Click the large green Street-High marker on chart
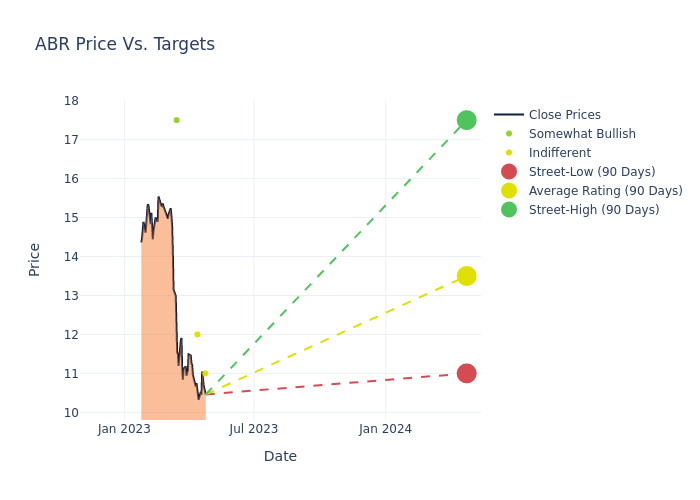 pyautogui.click(x=466, y=120)
